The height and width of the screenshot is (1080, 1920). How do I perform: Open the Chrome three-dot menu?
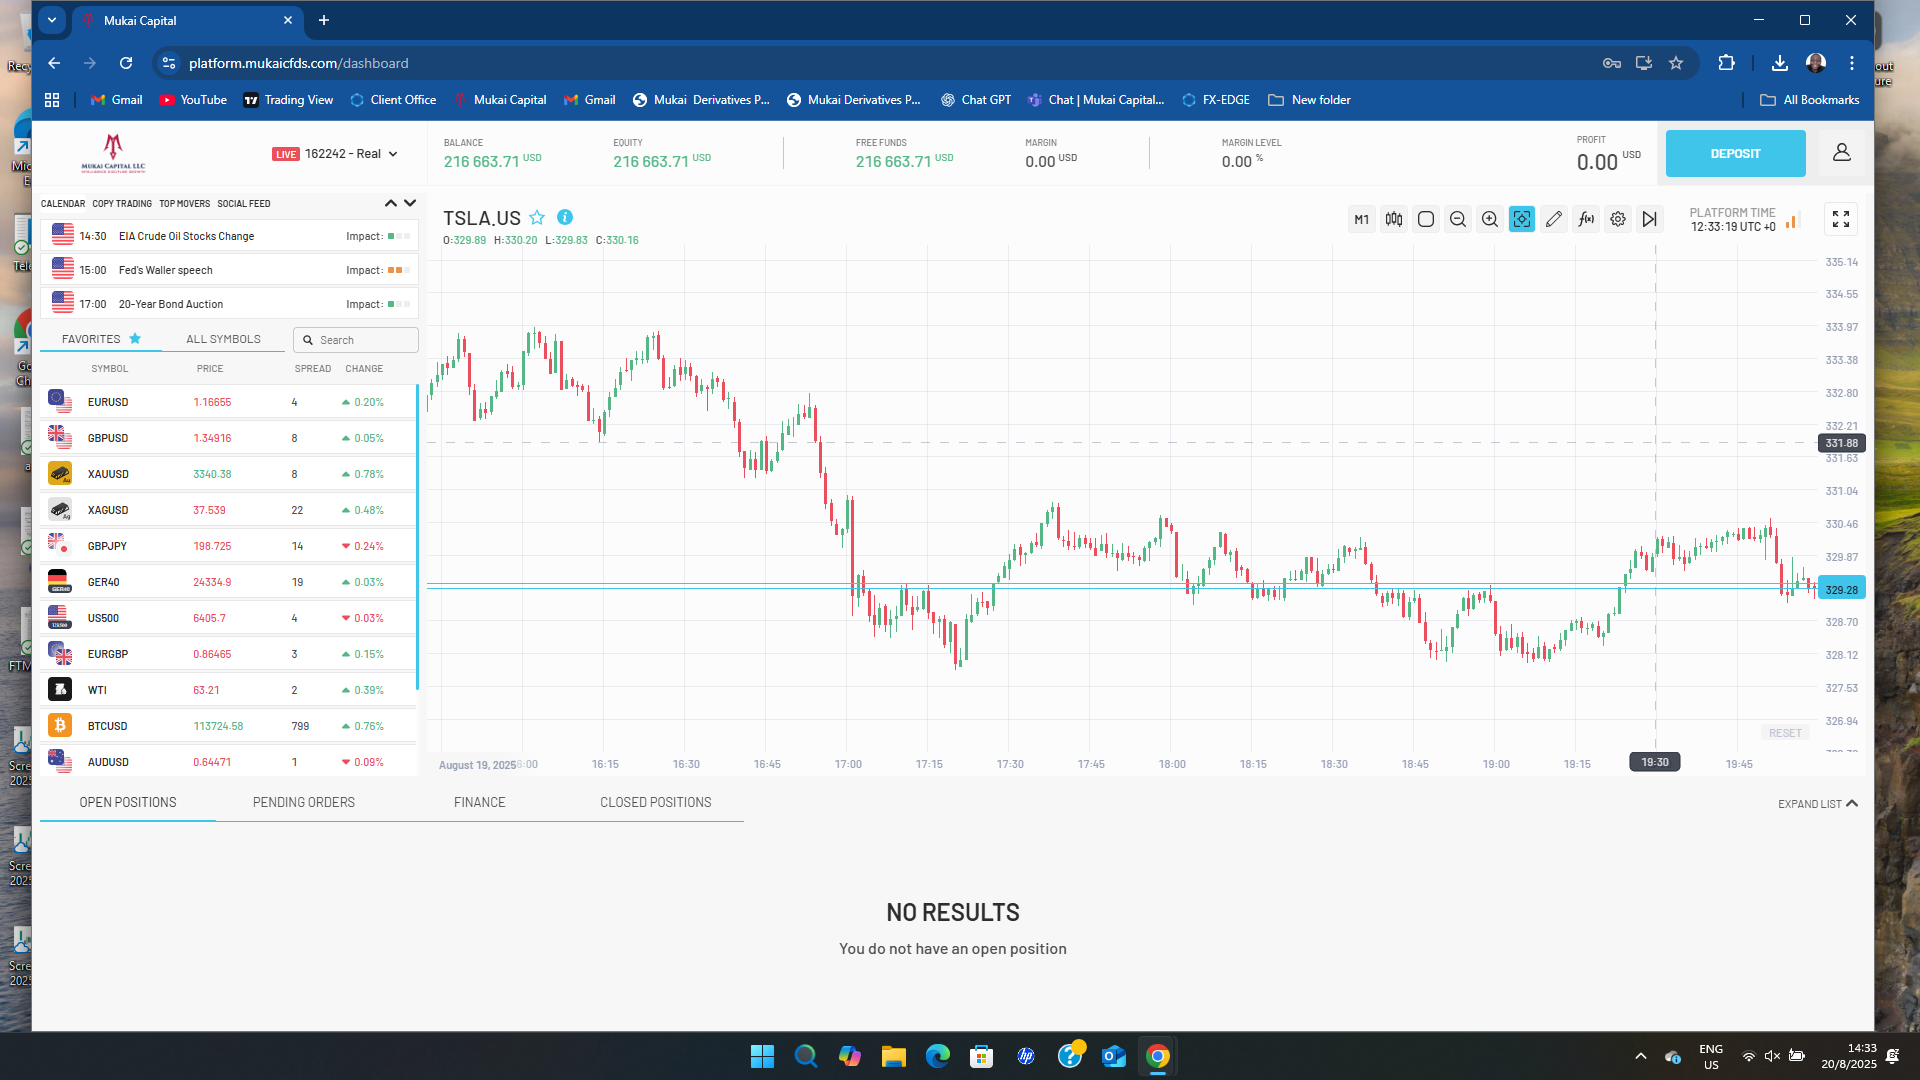pyautogui.click(x=1852, y=63)
